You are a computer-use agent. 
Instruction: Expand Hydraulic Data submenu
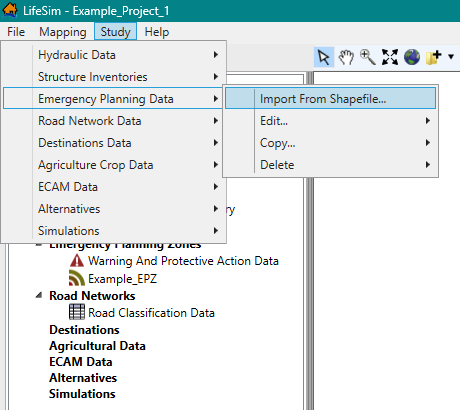(x=114, y=55)
